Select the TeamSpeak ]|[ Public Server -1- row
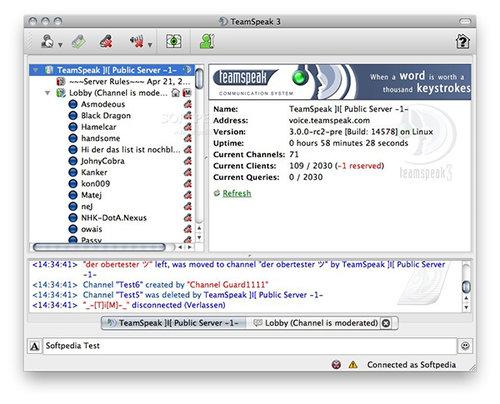This screenshot has width=500, height=404. (x=112, y=70)
